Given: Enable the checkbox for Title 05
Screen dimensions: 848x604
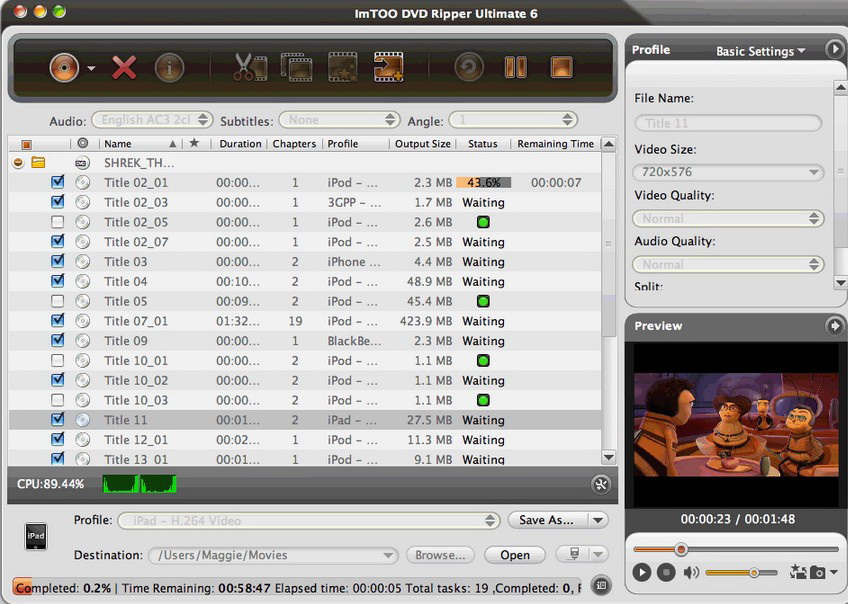Looking at the screenshot, I should [57, 301].
